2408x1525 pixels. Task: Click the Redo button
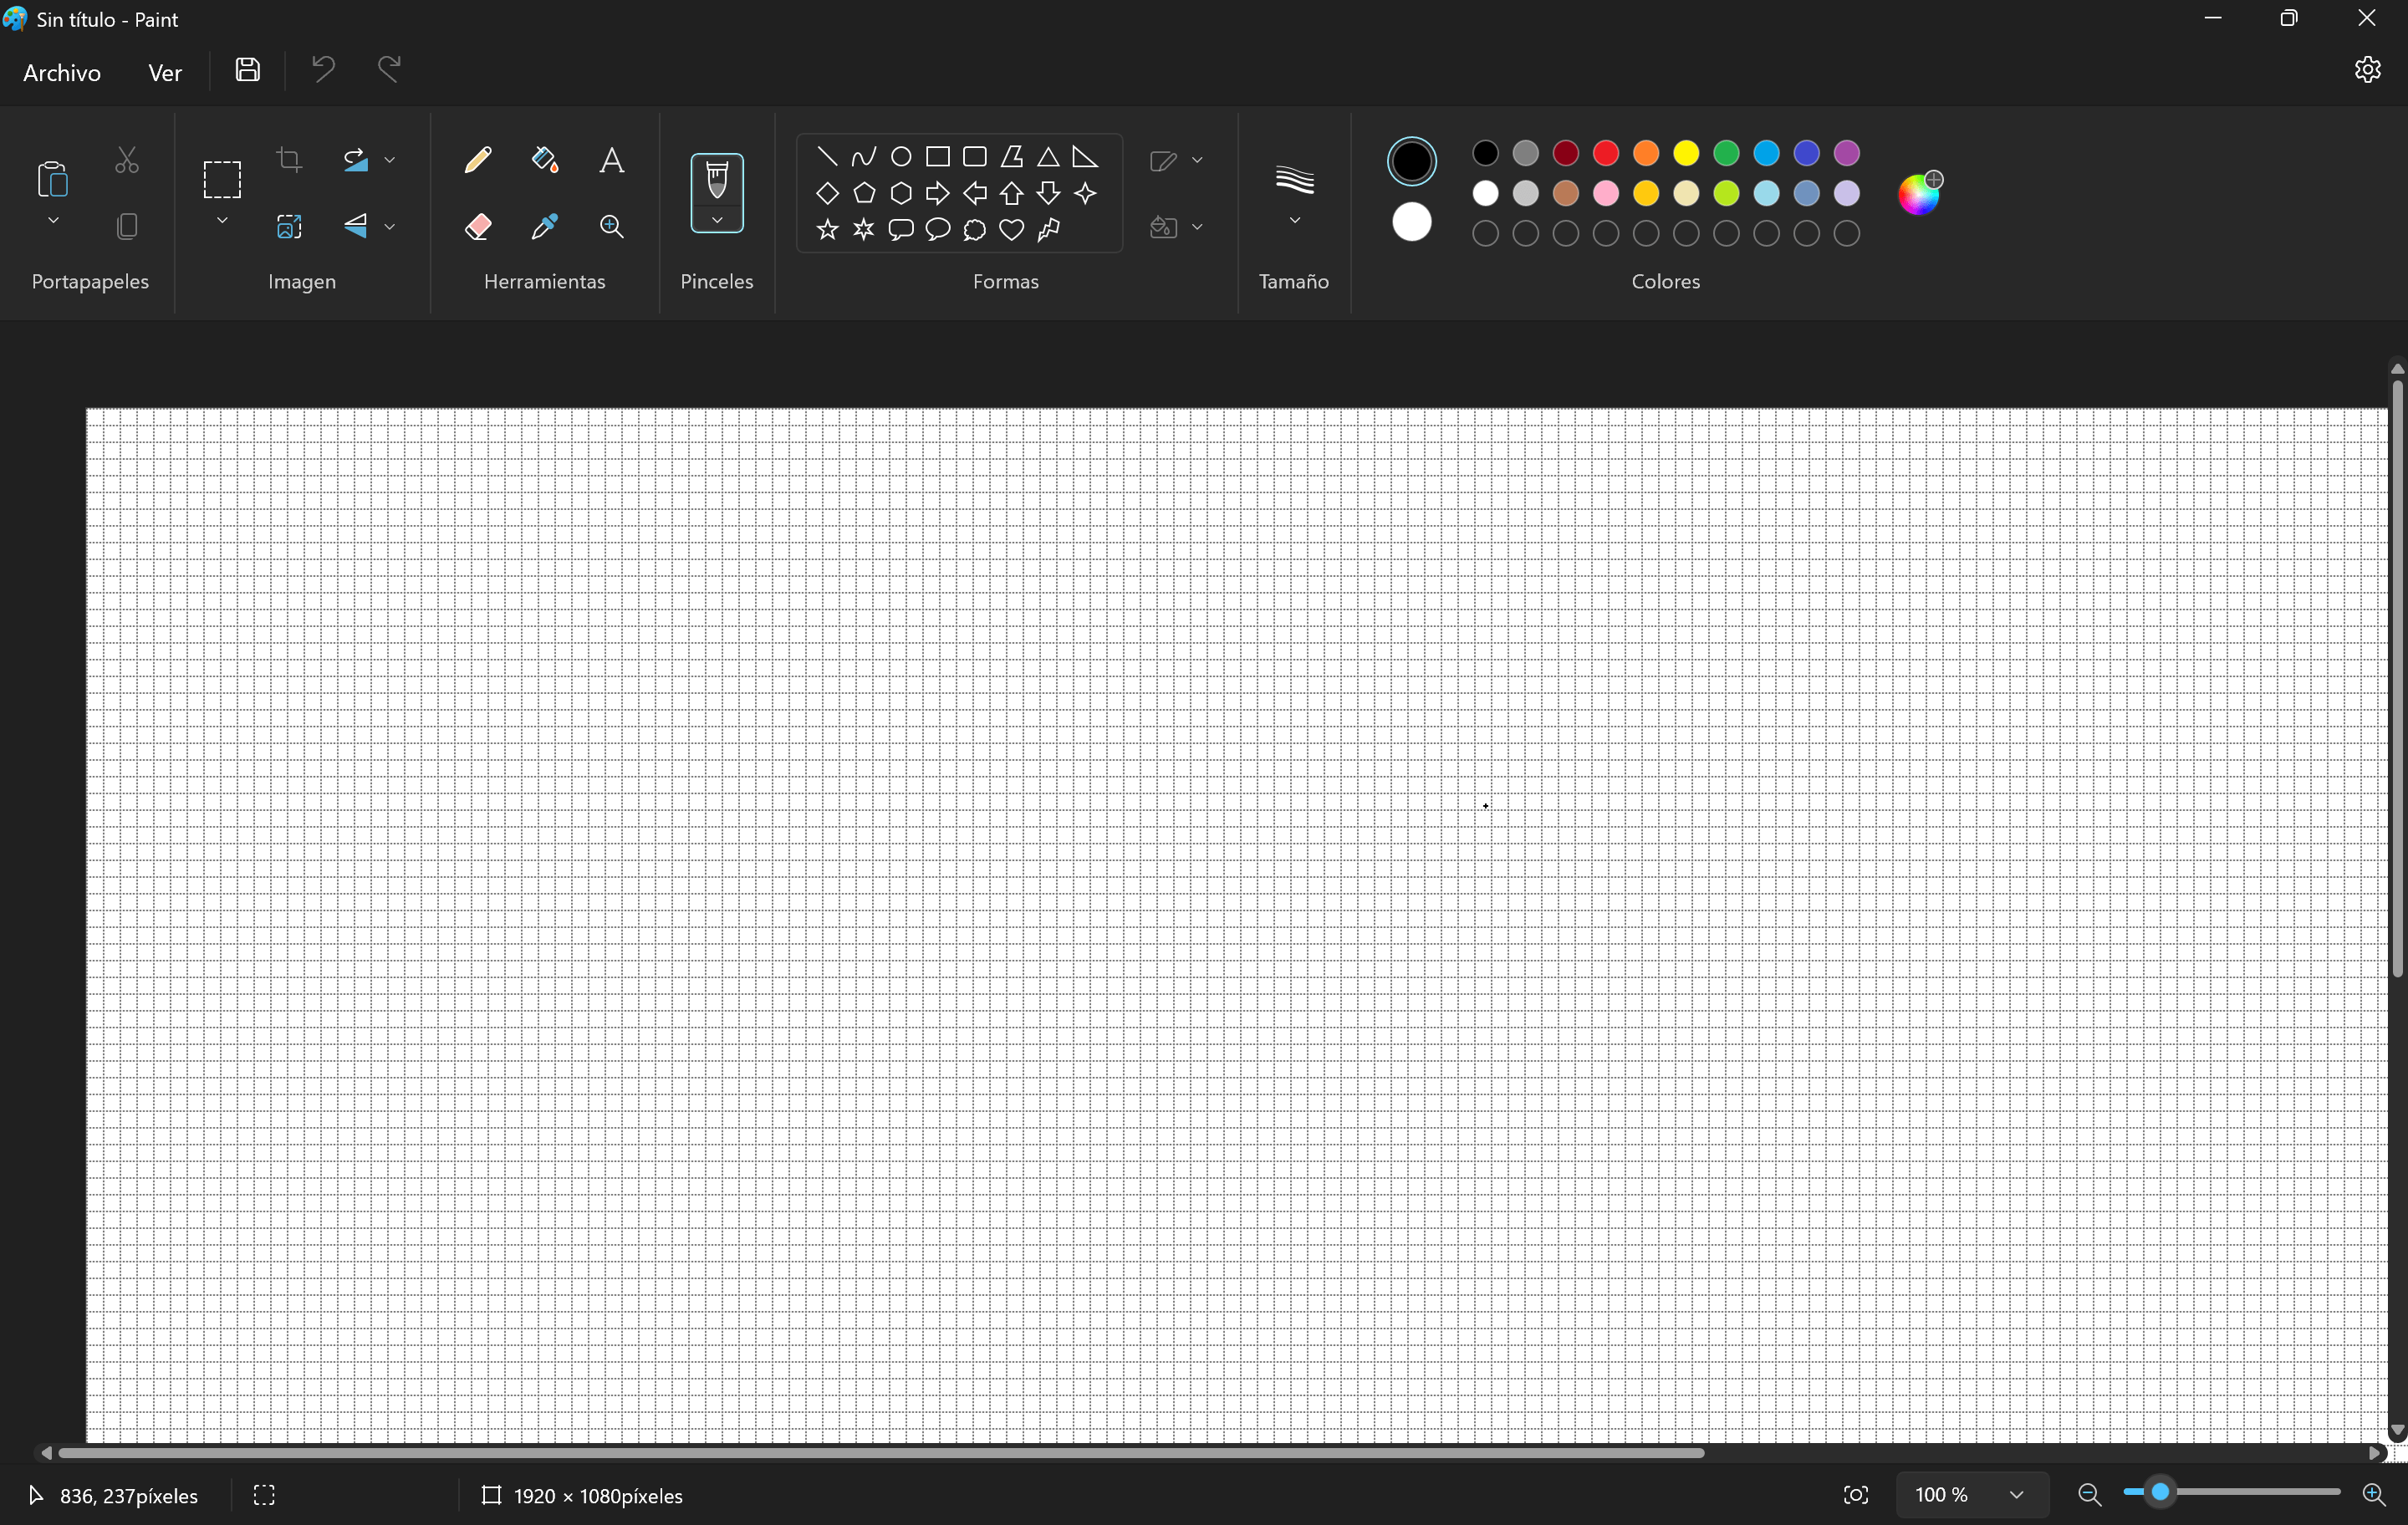click(388, 69)
